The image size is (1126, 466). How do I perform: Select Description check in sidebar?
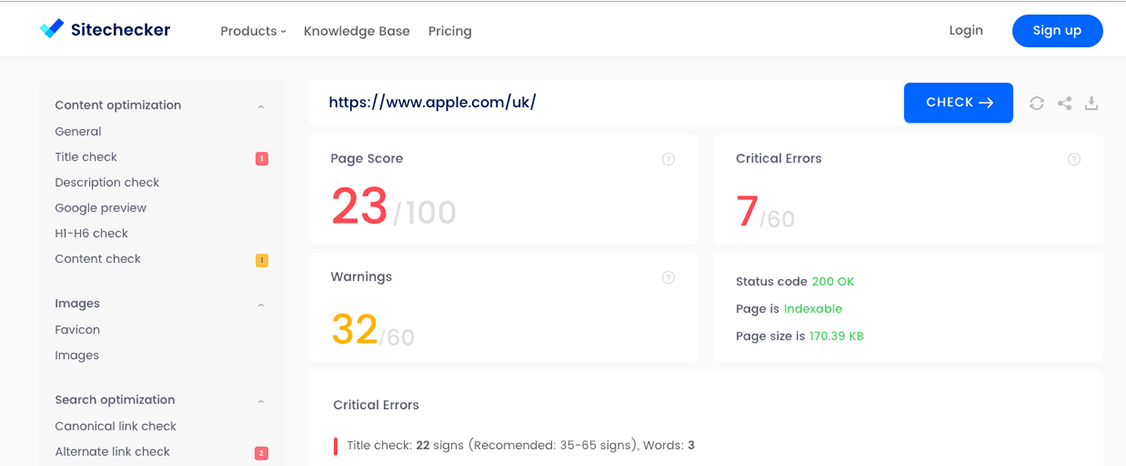[107, 182]
